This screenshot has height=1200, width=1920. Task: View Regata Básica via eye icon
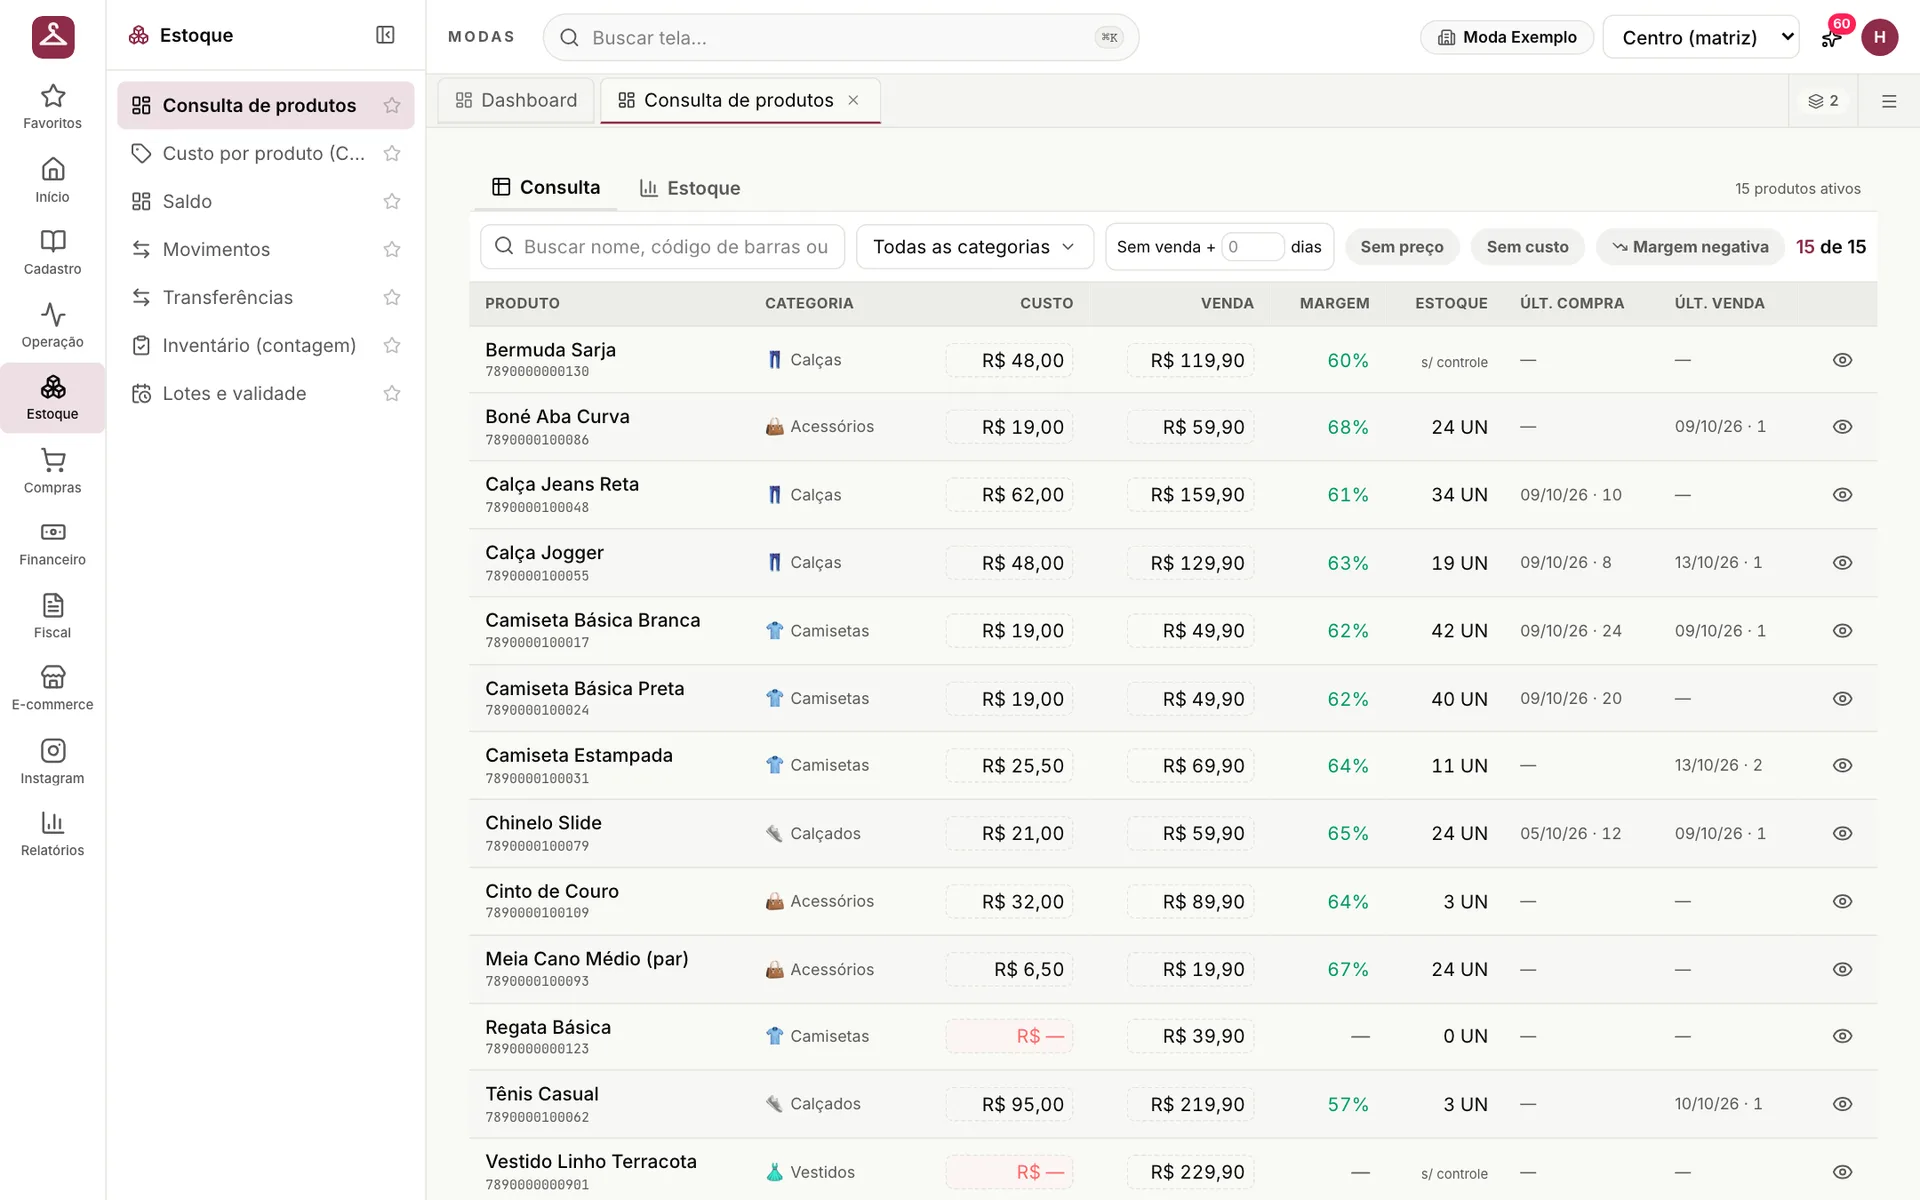point(1842,1036)
